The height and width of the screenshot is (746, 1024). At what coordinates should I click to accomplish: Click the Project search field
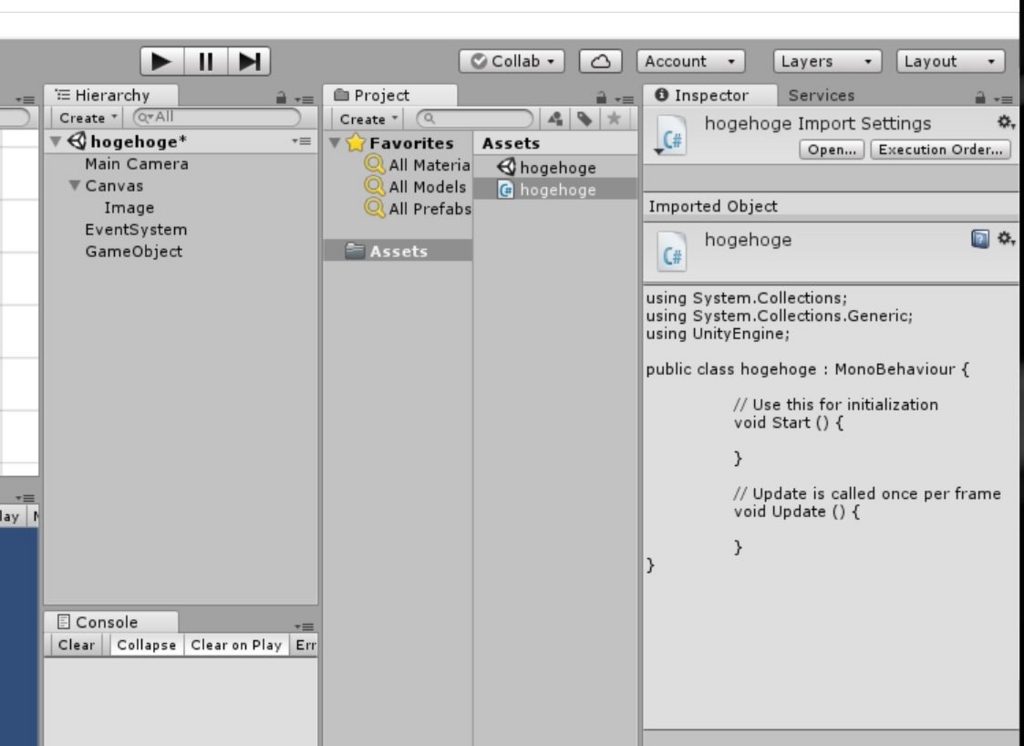point(475,118)
